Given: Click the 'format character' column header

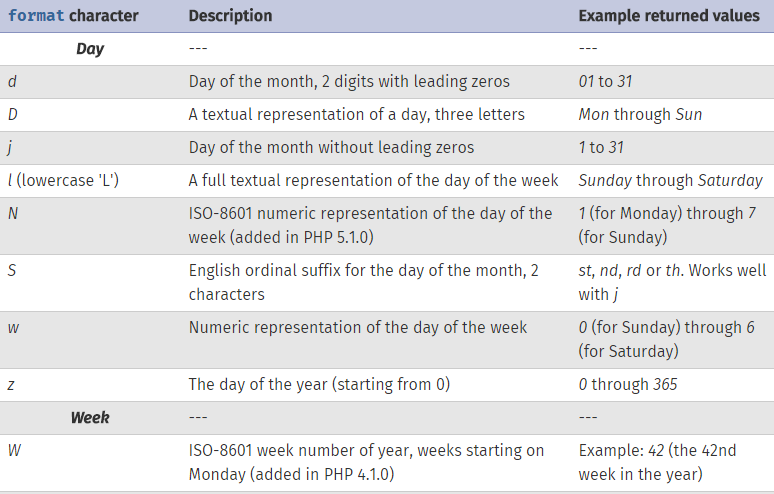Looking at the screenshot, I should coord(73,16).
